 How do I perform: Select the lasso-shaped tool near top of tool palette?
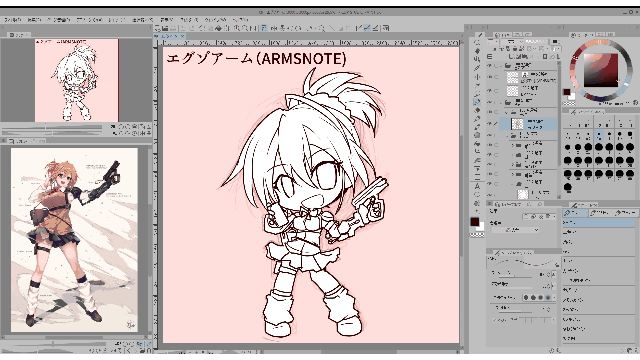(x=477, y=59)
